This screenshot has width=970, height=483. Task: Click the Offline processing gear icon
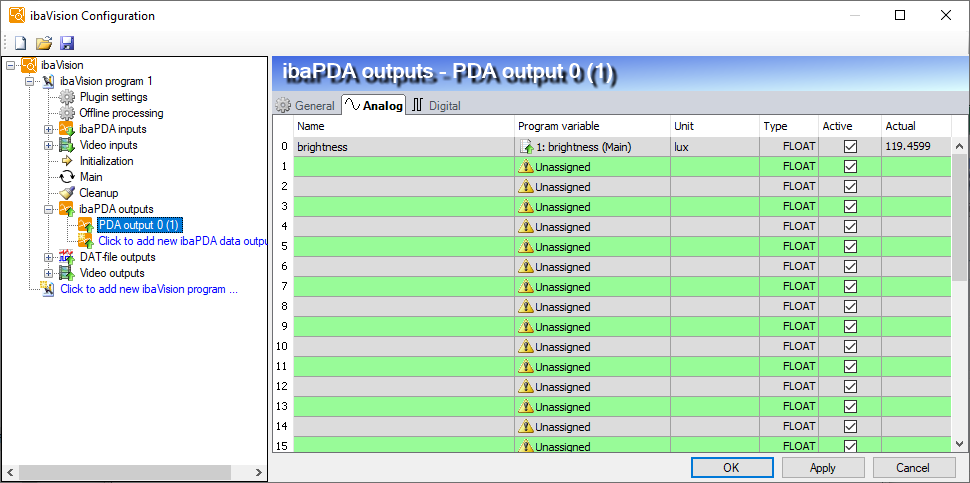67,113
